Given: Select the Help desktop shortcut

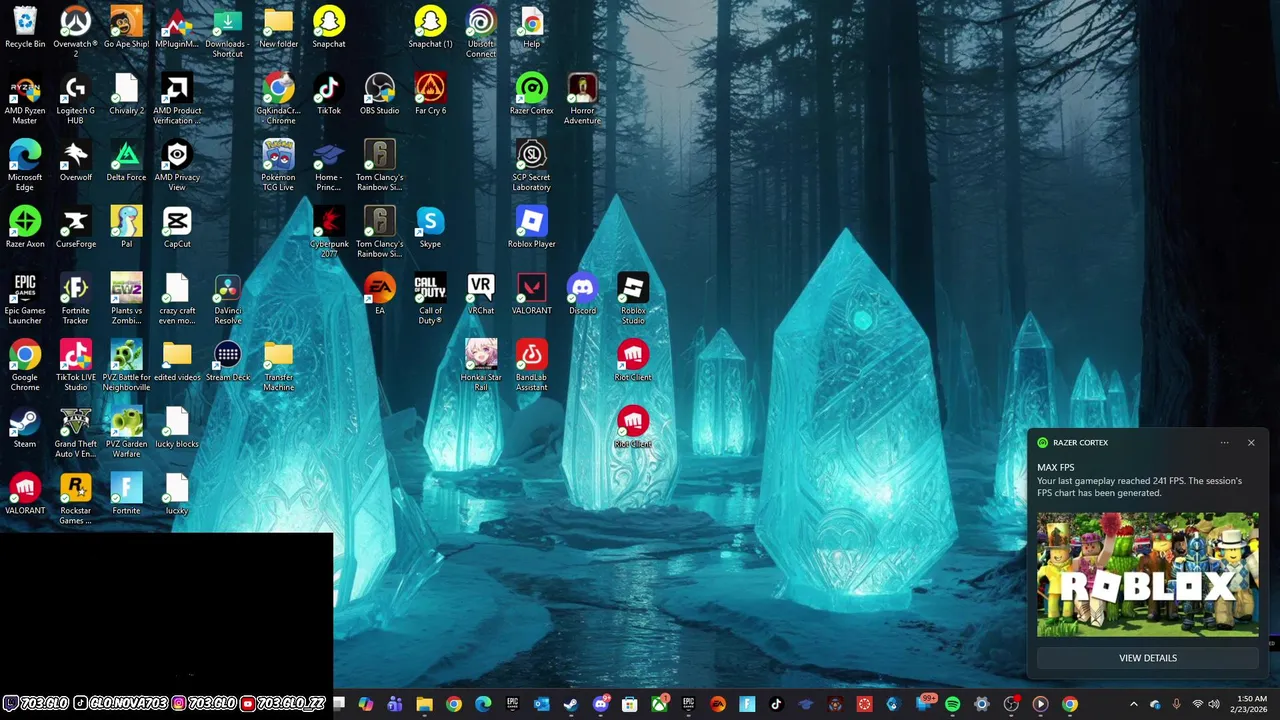Looking at the screenshot, I should click(x=531, y=28).
